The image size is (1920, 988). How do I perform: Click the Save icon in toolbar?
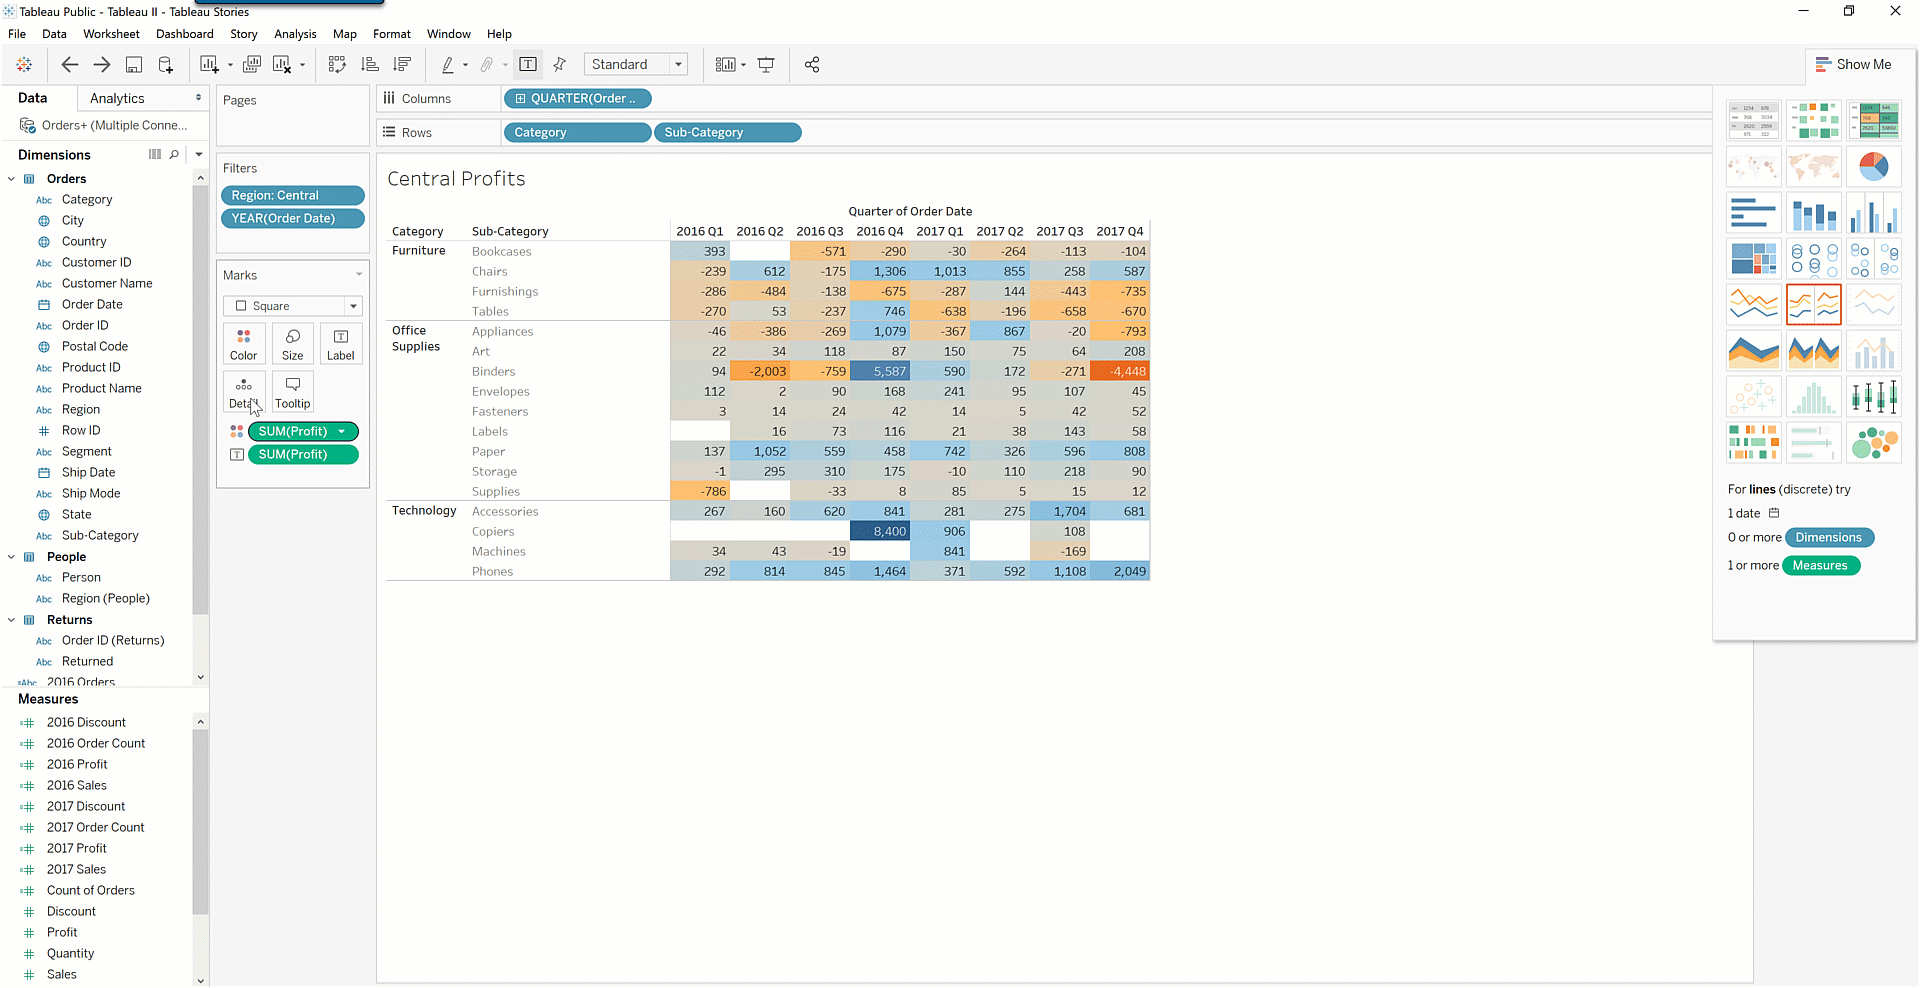pyautogui.click(x=133, y=65)
